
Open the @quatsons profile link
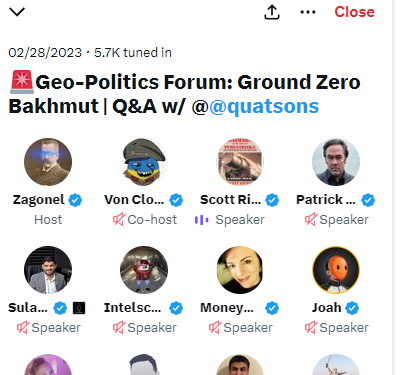tap(264, 106)
